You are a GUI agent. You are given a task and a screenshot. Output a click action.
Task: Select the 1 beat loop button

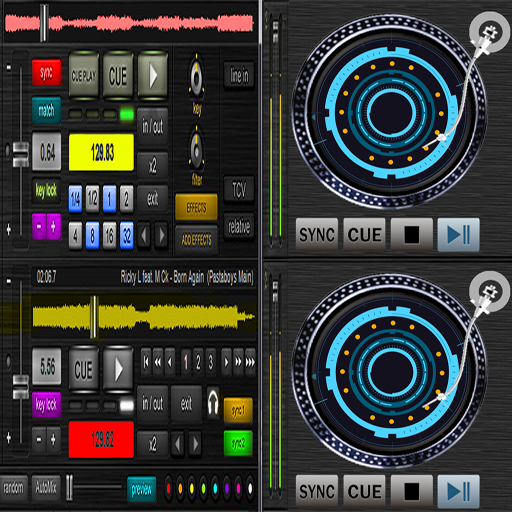coord(109,199)
